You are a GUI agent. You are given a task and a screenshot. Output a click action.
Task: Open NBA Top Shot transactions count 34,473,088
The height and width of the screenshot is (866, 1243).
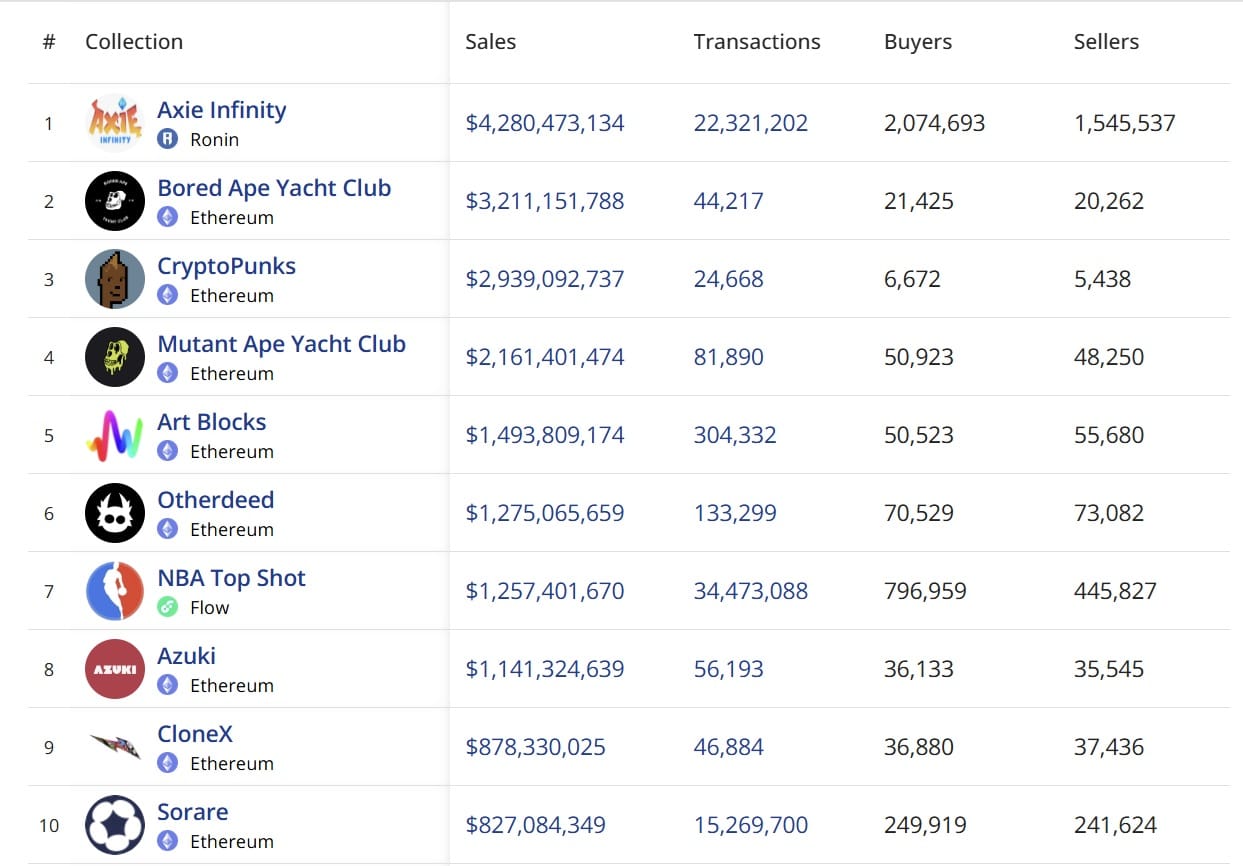point(750,591)
